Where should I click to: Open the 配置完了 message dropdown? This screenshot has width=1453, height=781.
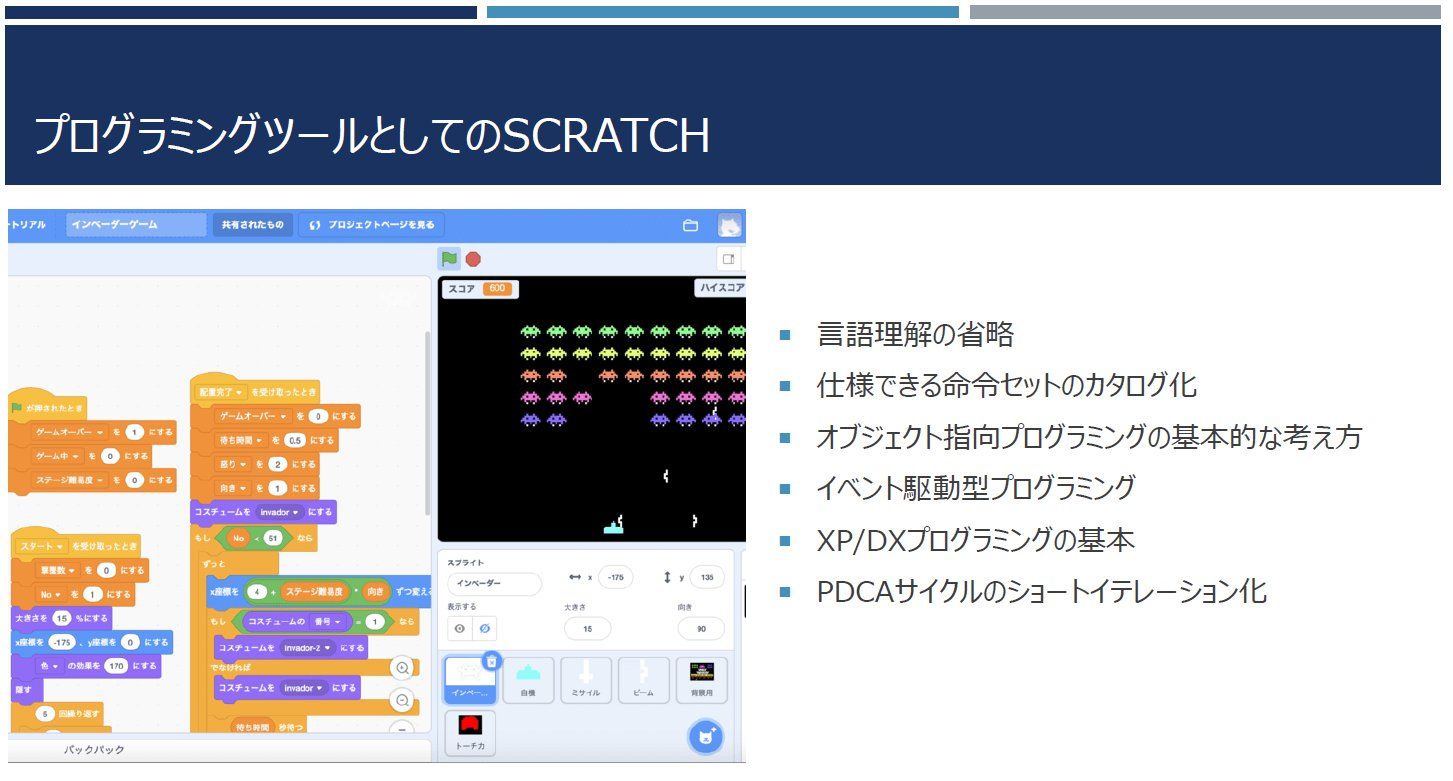221,393
